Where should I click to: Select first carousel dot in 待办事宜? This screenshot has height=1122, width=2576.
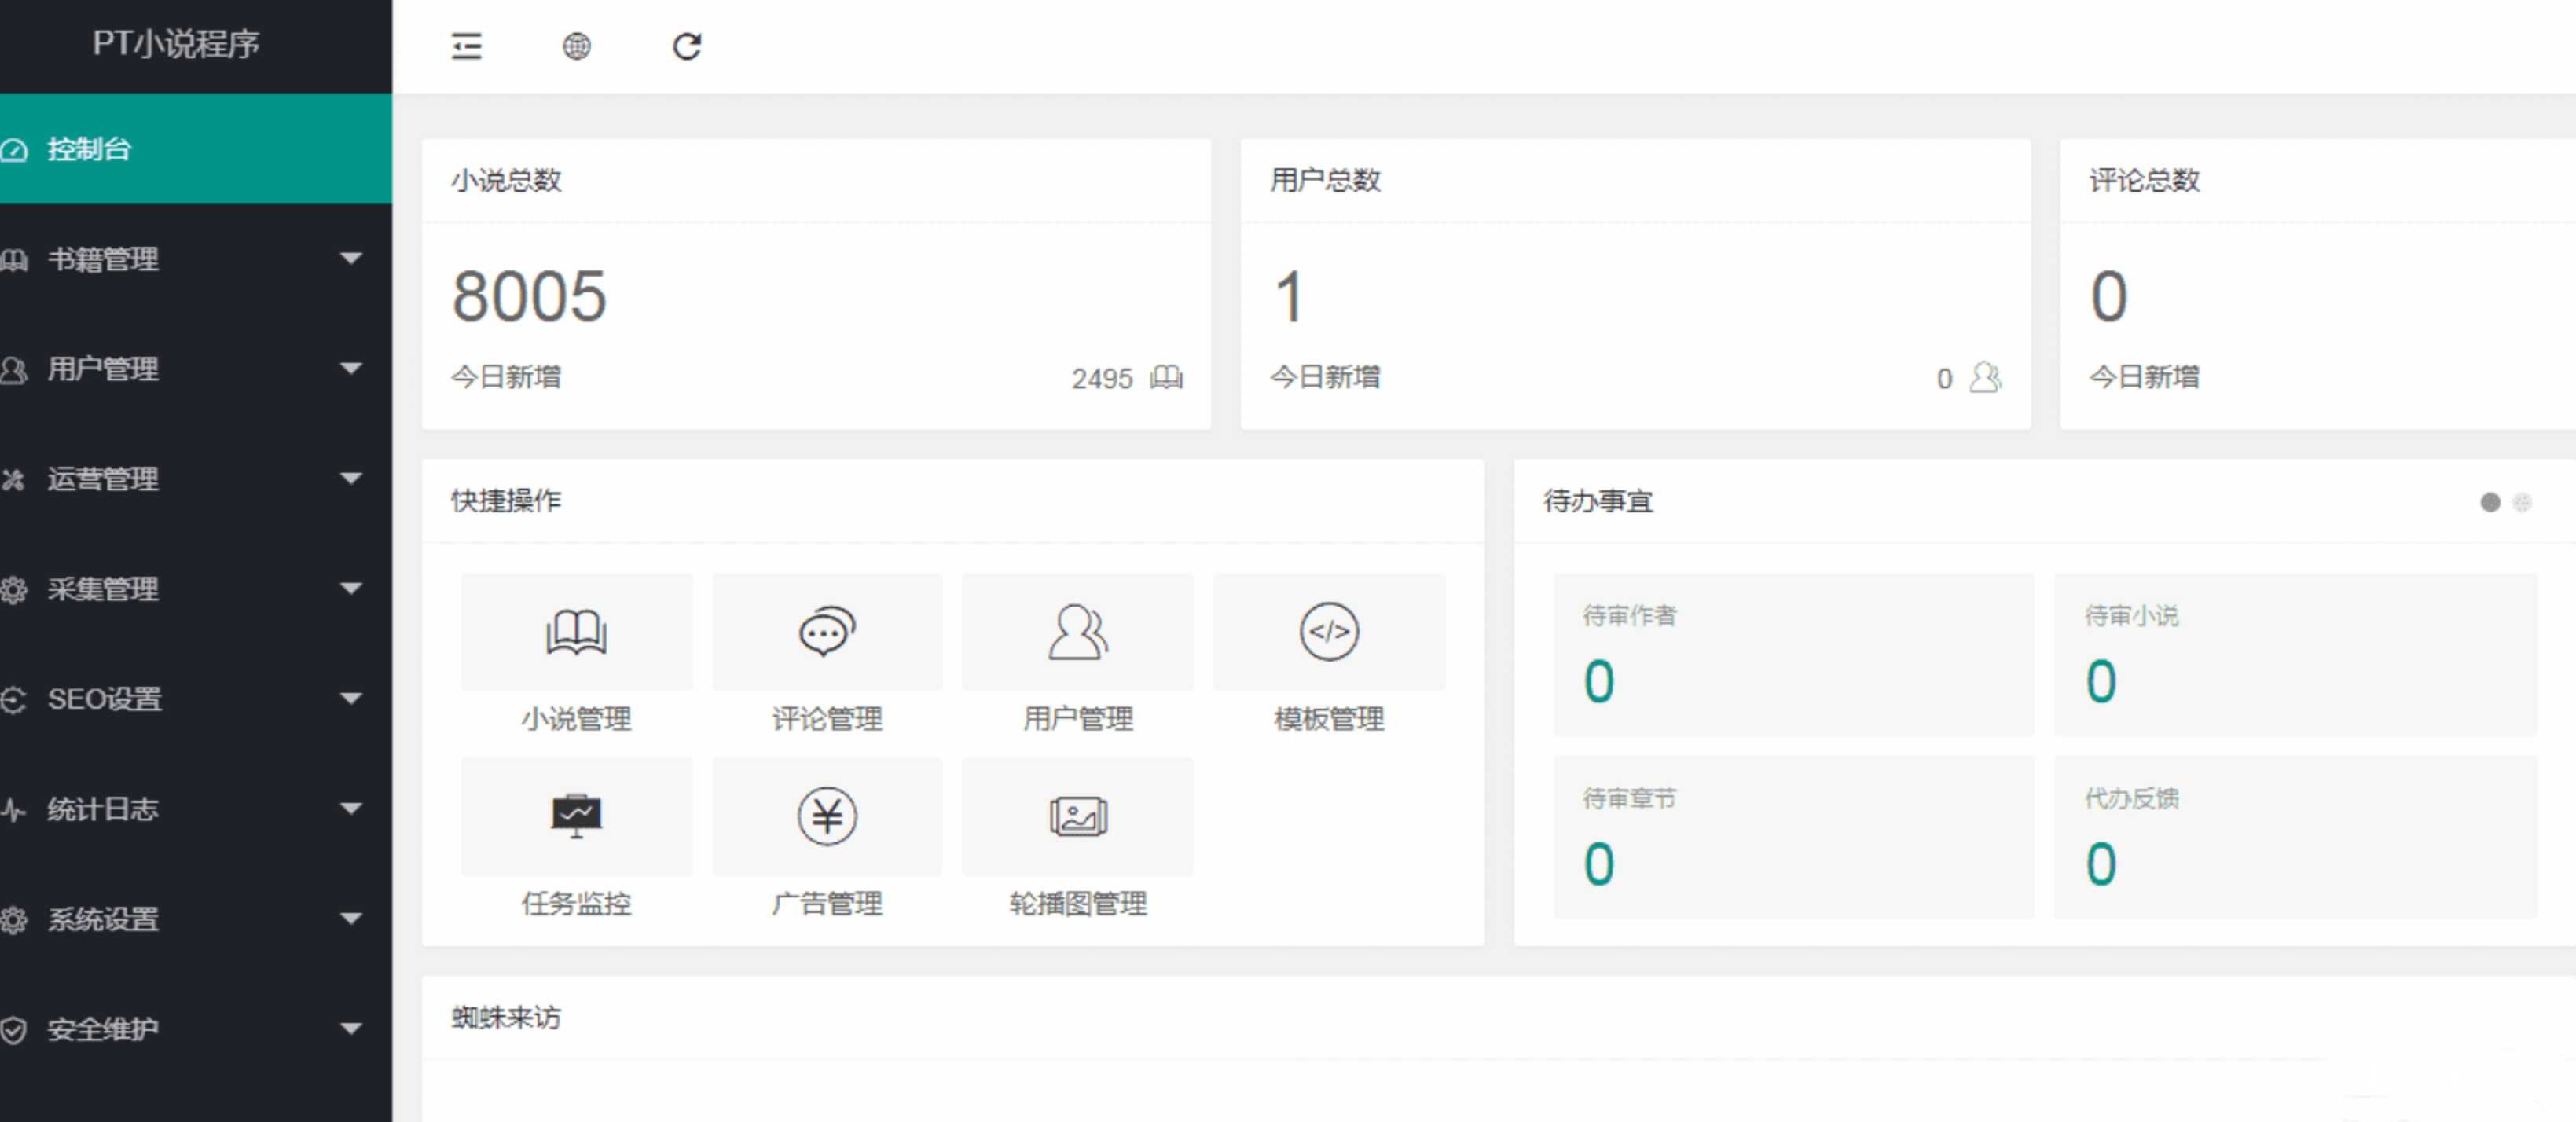tap(2490, 502)
